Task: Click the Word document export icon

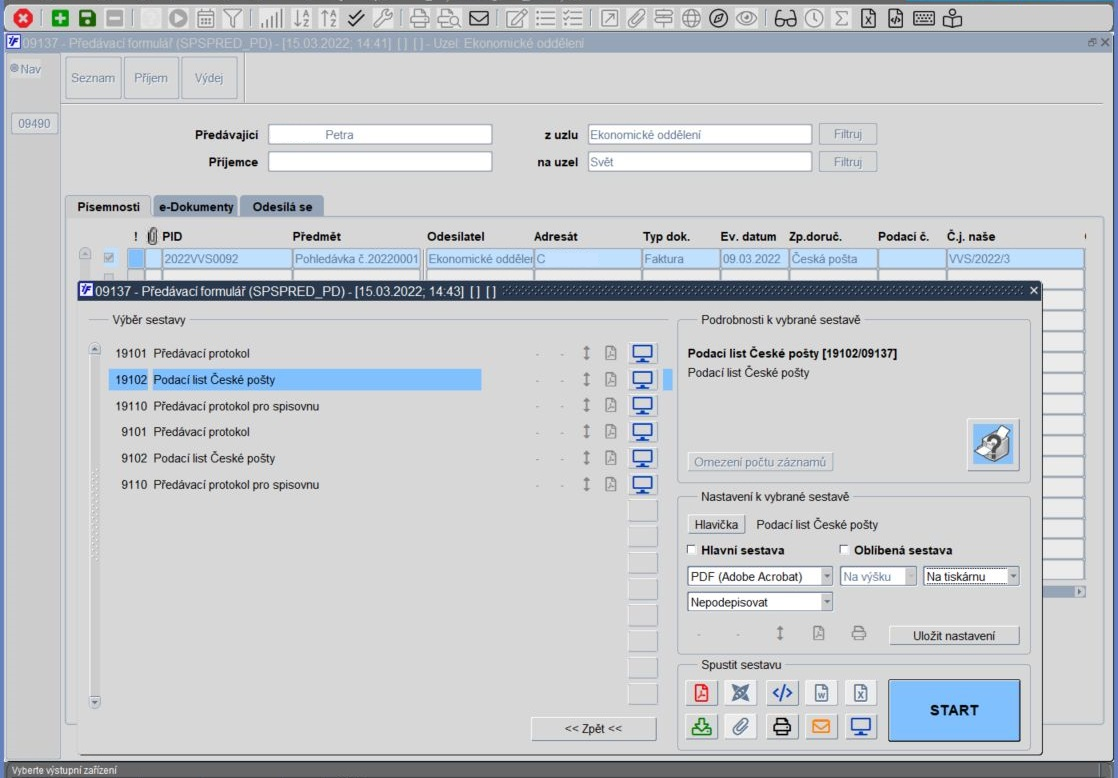Action: pyautogui.click(x=821, y=692)
